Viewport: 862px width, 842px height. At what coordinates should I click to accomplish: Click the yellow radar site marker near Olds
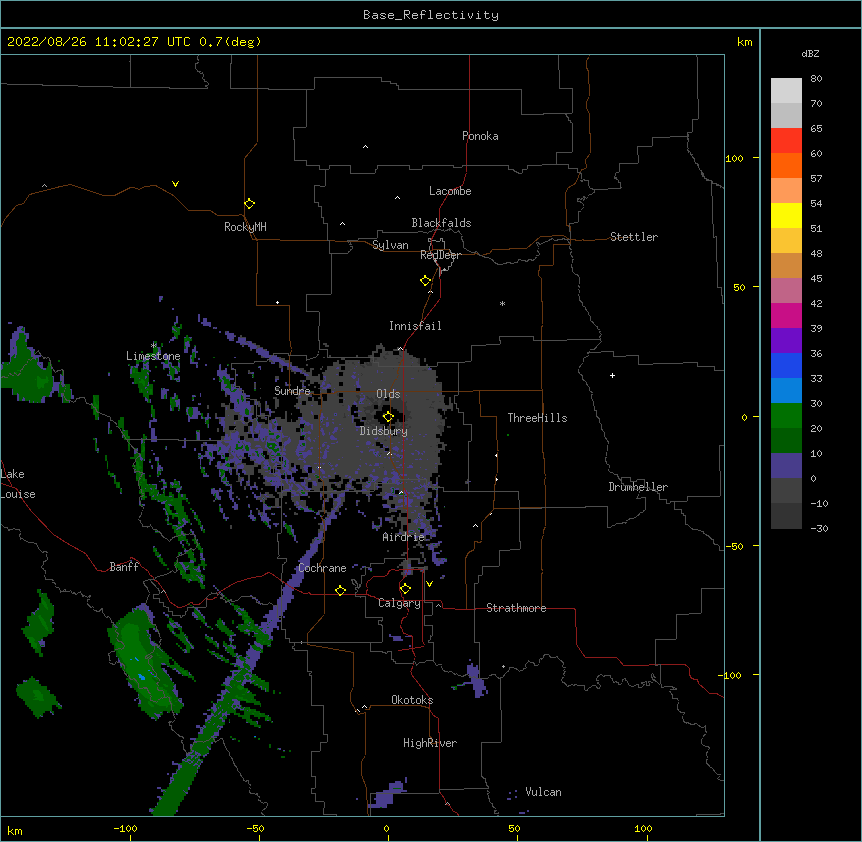tap(388, 416)
